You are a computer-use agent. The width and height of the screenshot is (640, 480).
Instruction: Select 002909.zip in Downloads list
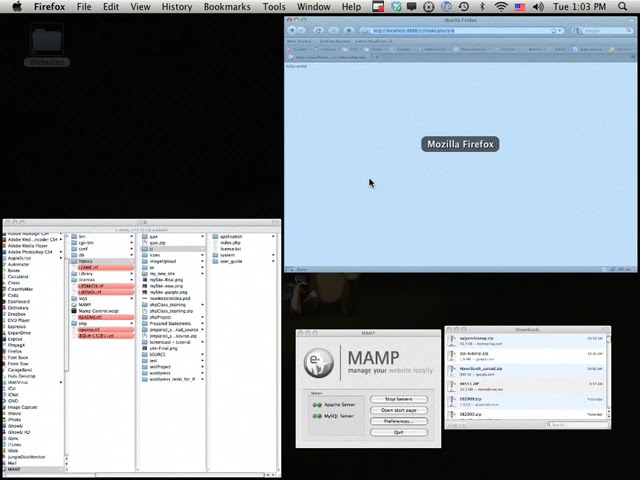[x=525, y=402]
